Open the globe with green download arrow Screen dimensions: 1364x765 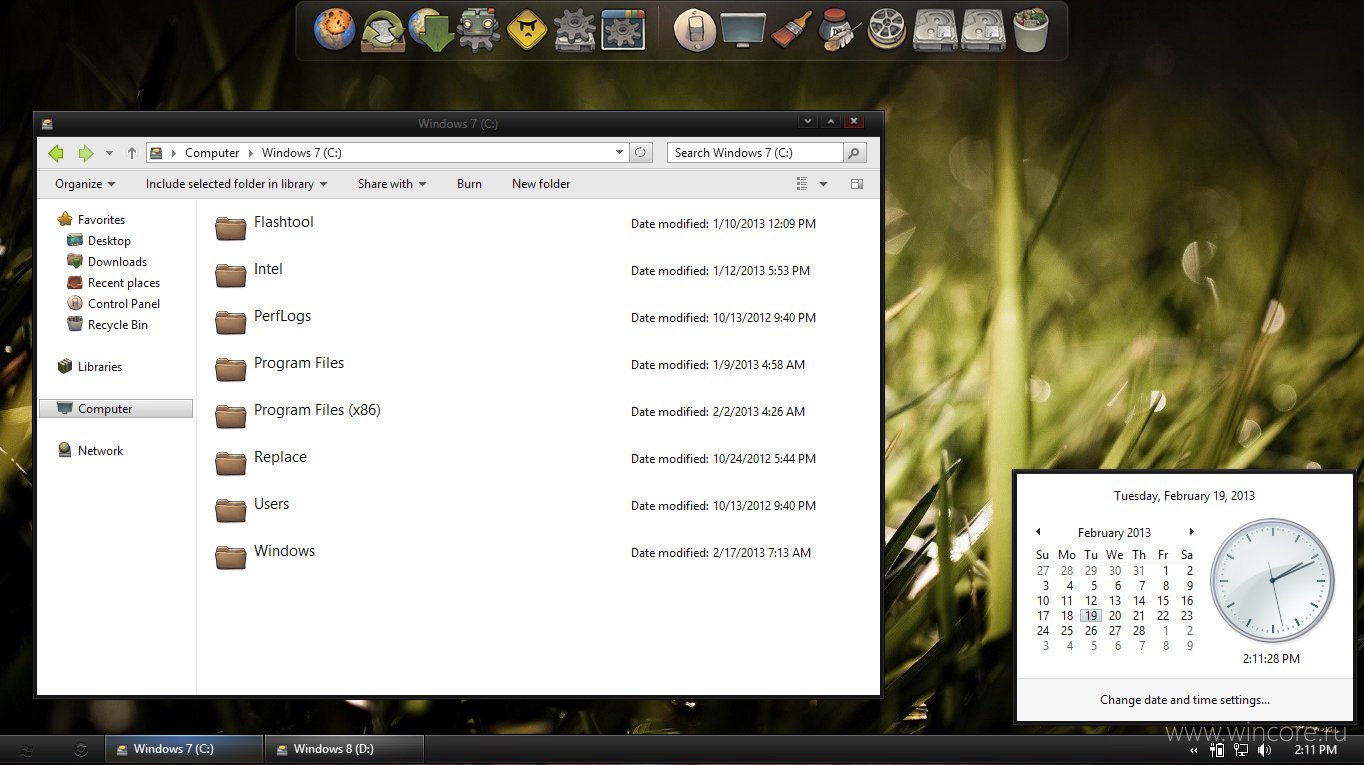[431, 29]
